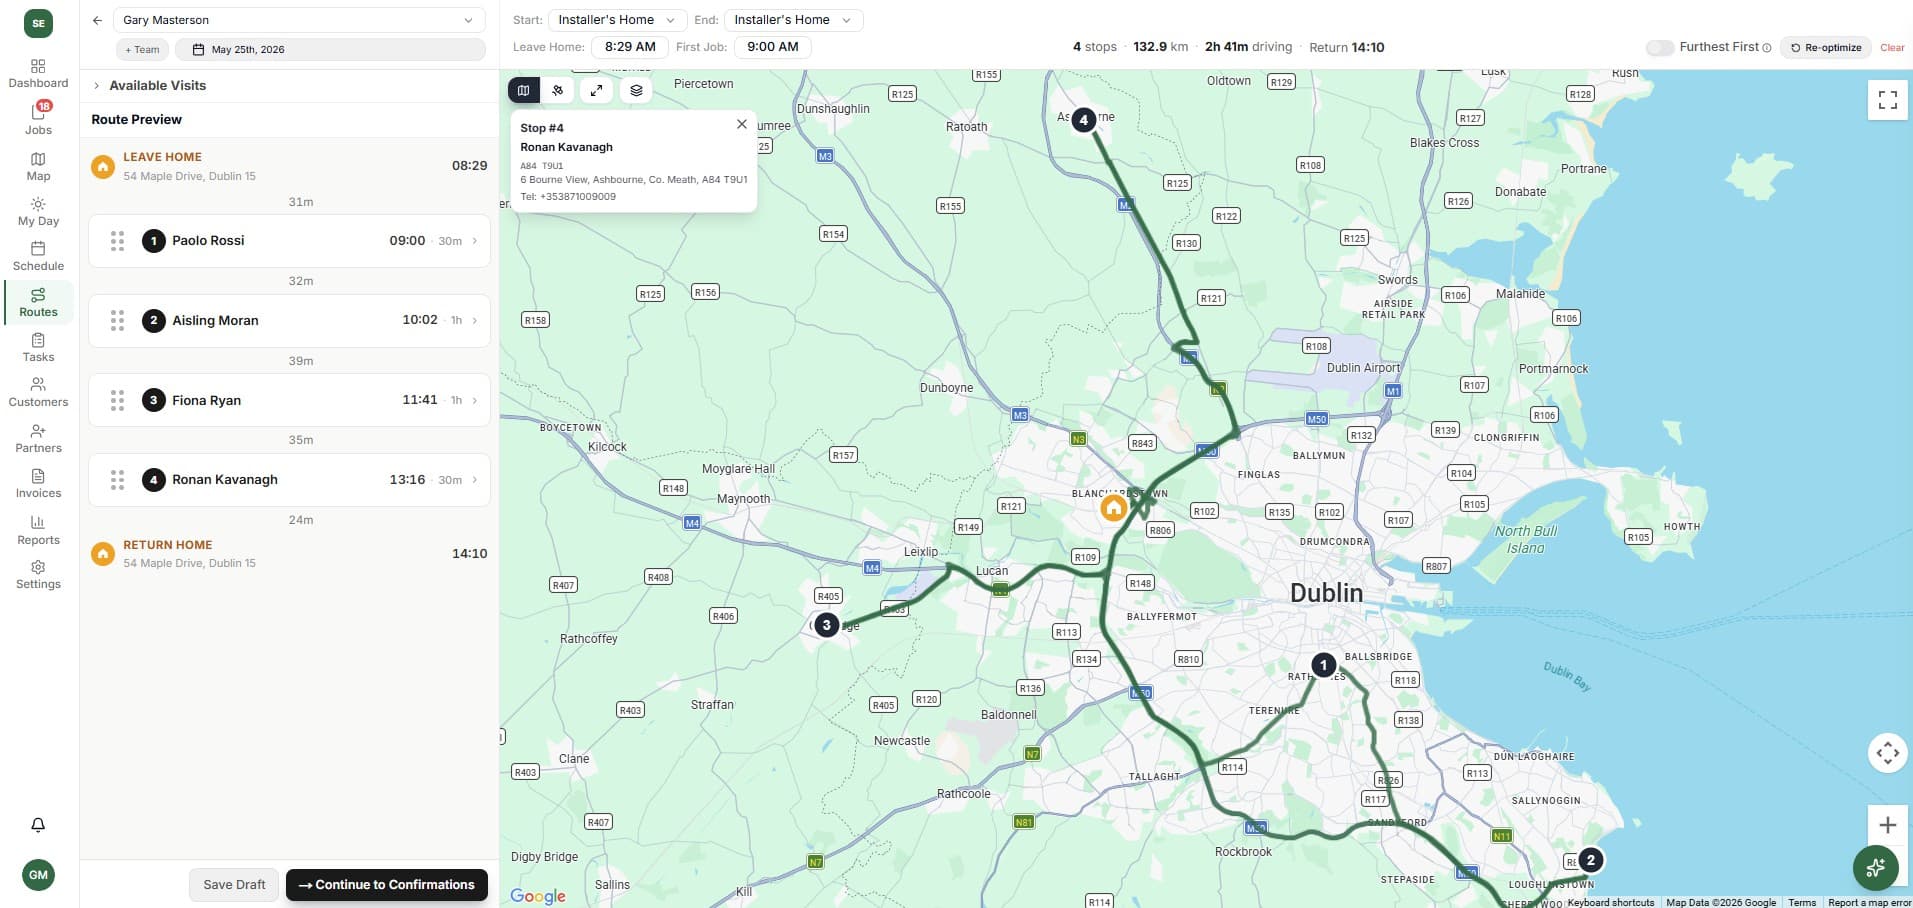Close the Stop #4 info popup
The image size is (1913, 908).
pyautogui.click(x=741, y=124)
